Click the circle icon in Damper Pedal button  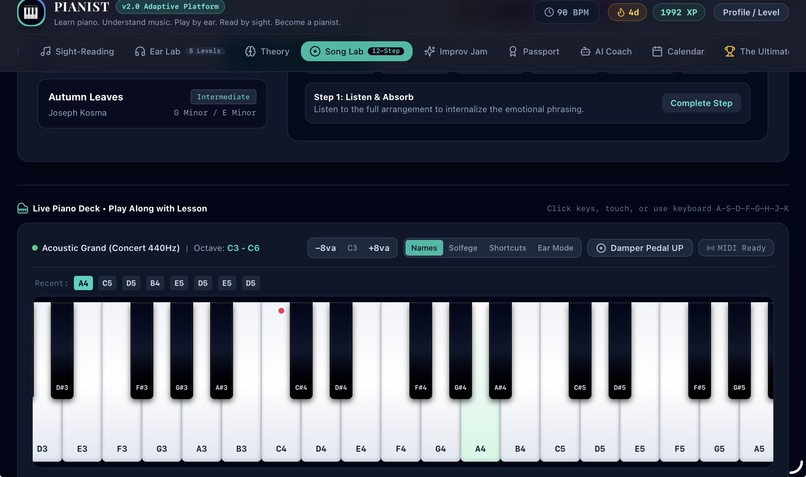coord(600,248)
